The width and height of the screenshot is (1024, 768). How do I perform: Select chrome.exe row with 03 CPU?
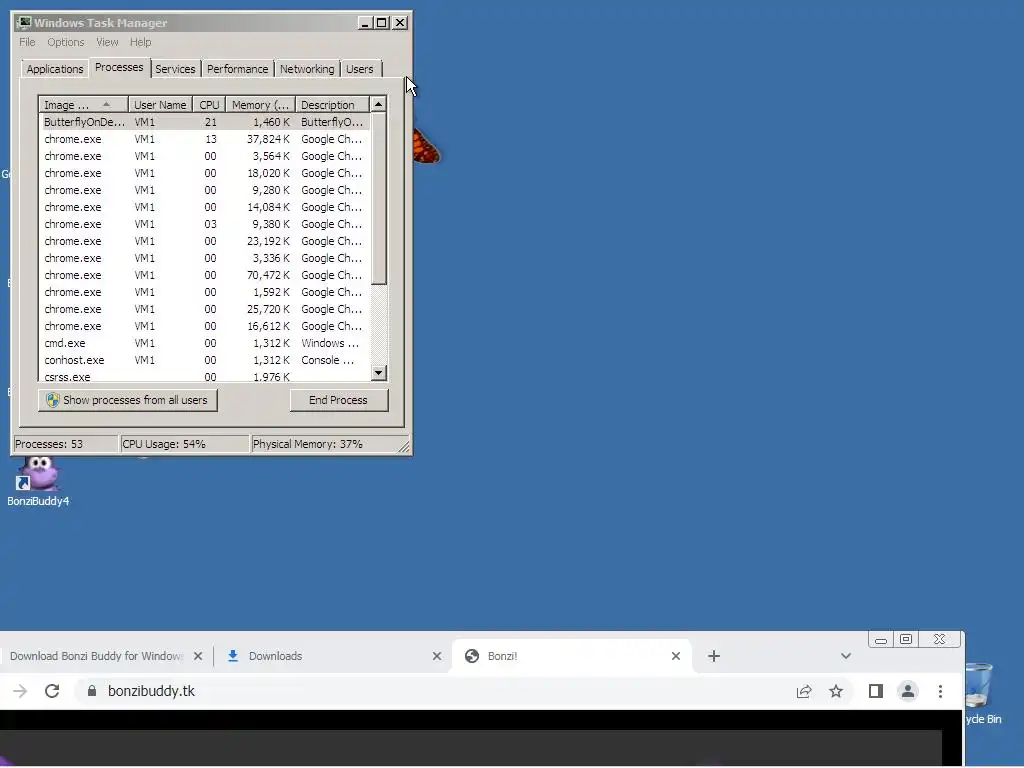(x=204, y=224)
